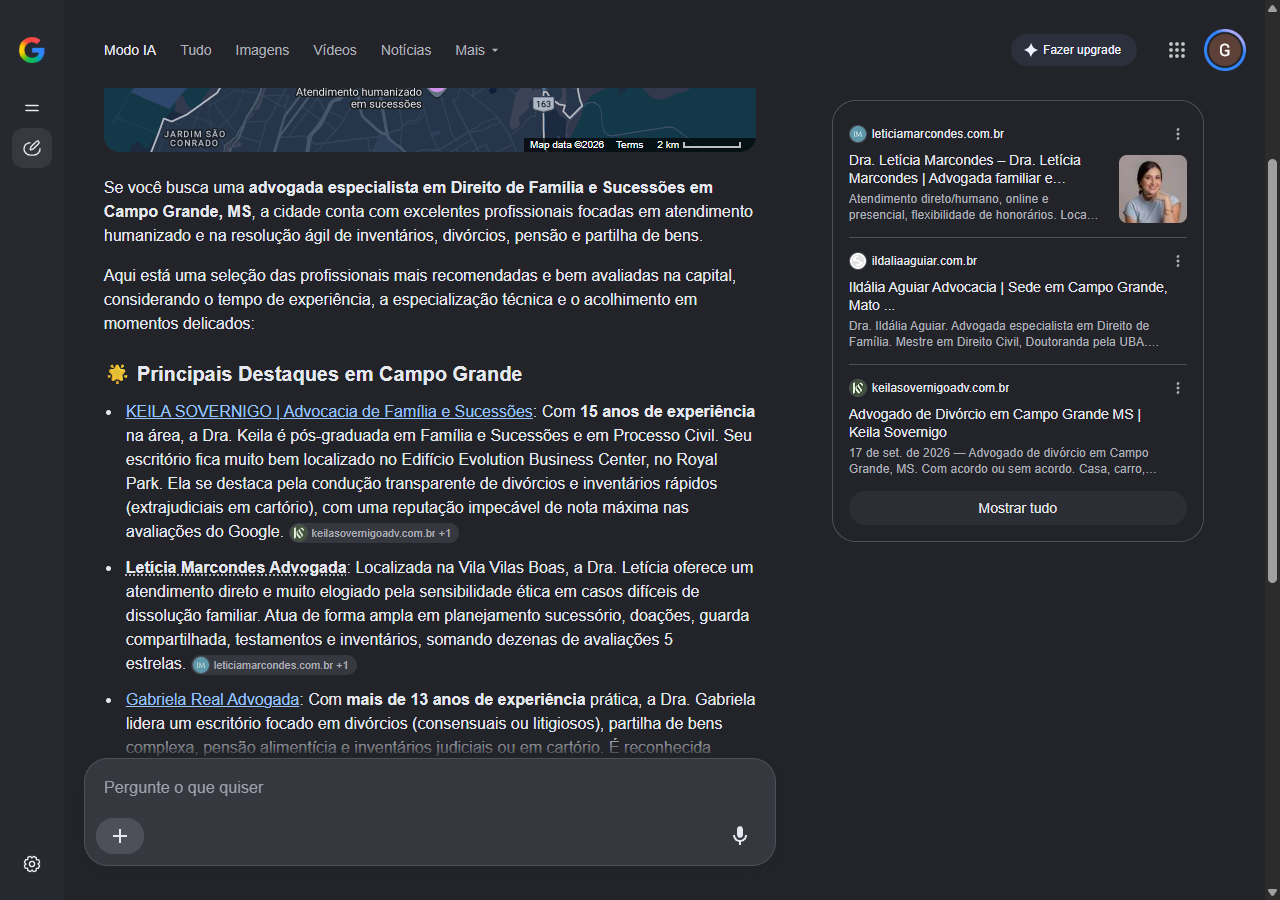Open Dra. Letícia Marcondes result title
This screenshot has width=1280, height=900.
click(x=965, y=169)
